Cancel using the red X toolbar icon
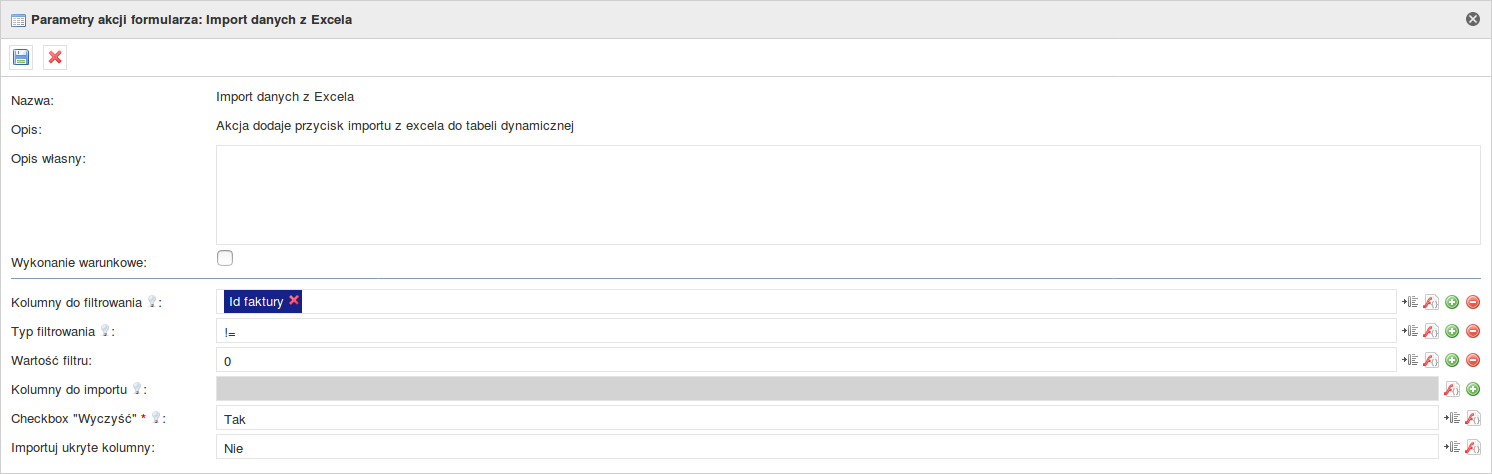Screen dimensions: 1492x474 click(55, 58)
